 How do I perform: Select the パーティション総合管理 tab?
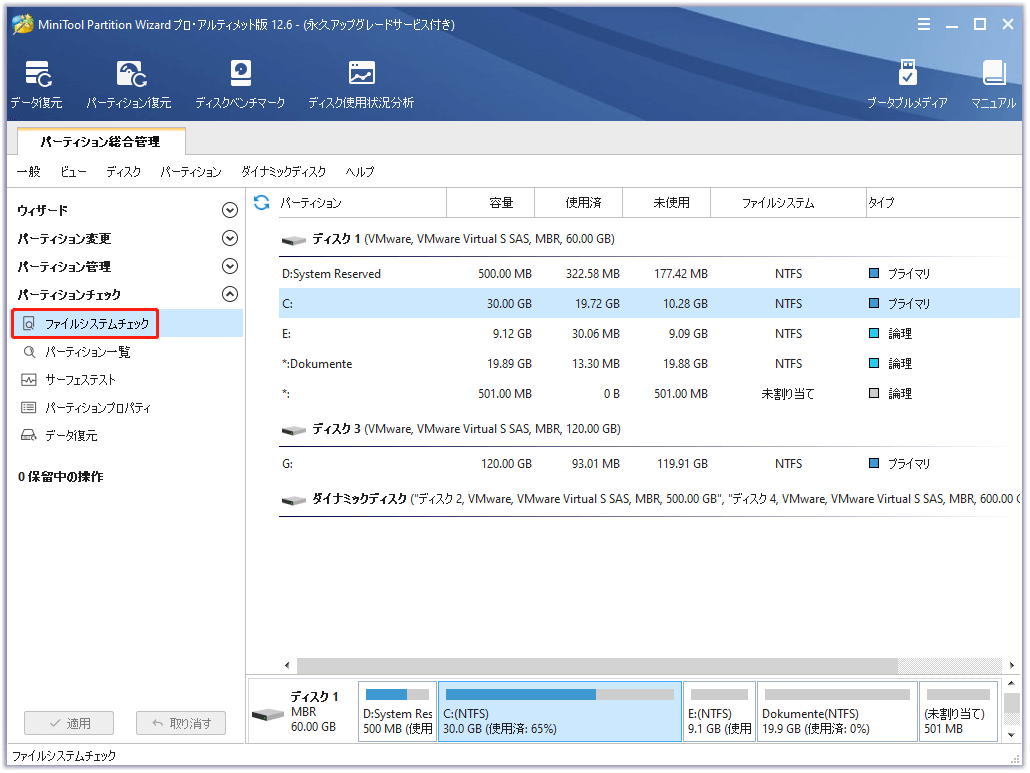point(101,141)
